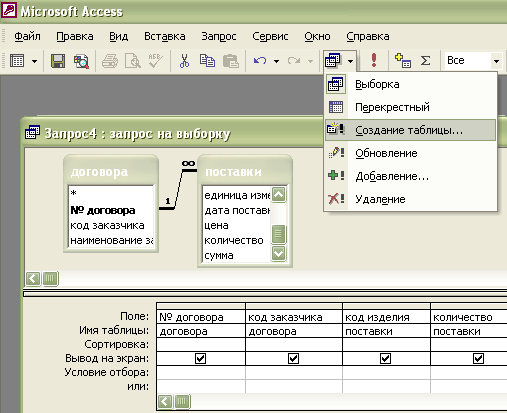Click the Запрос4 window icon
Image resolution: width=507 pixels, height=413 pixels.
point(32,133)
